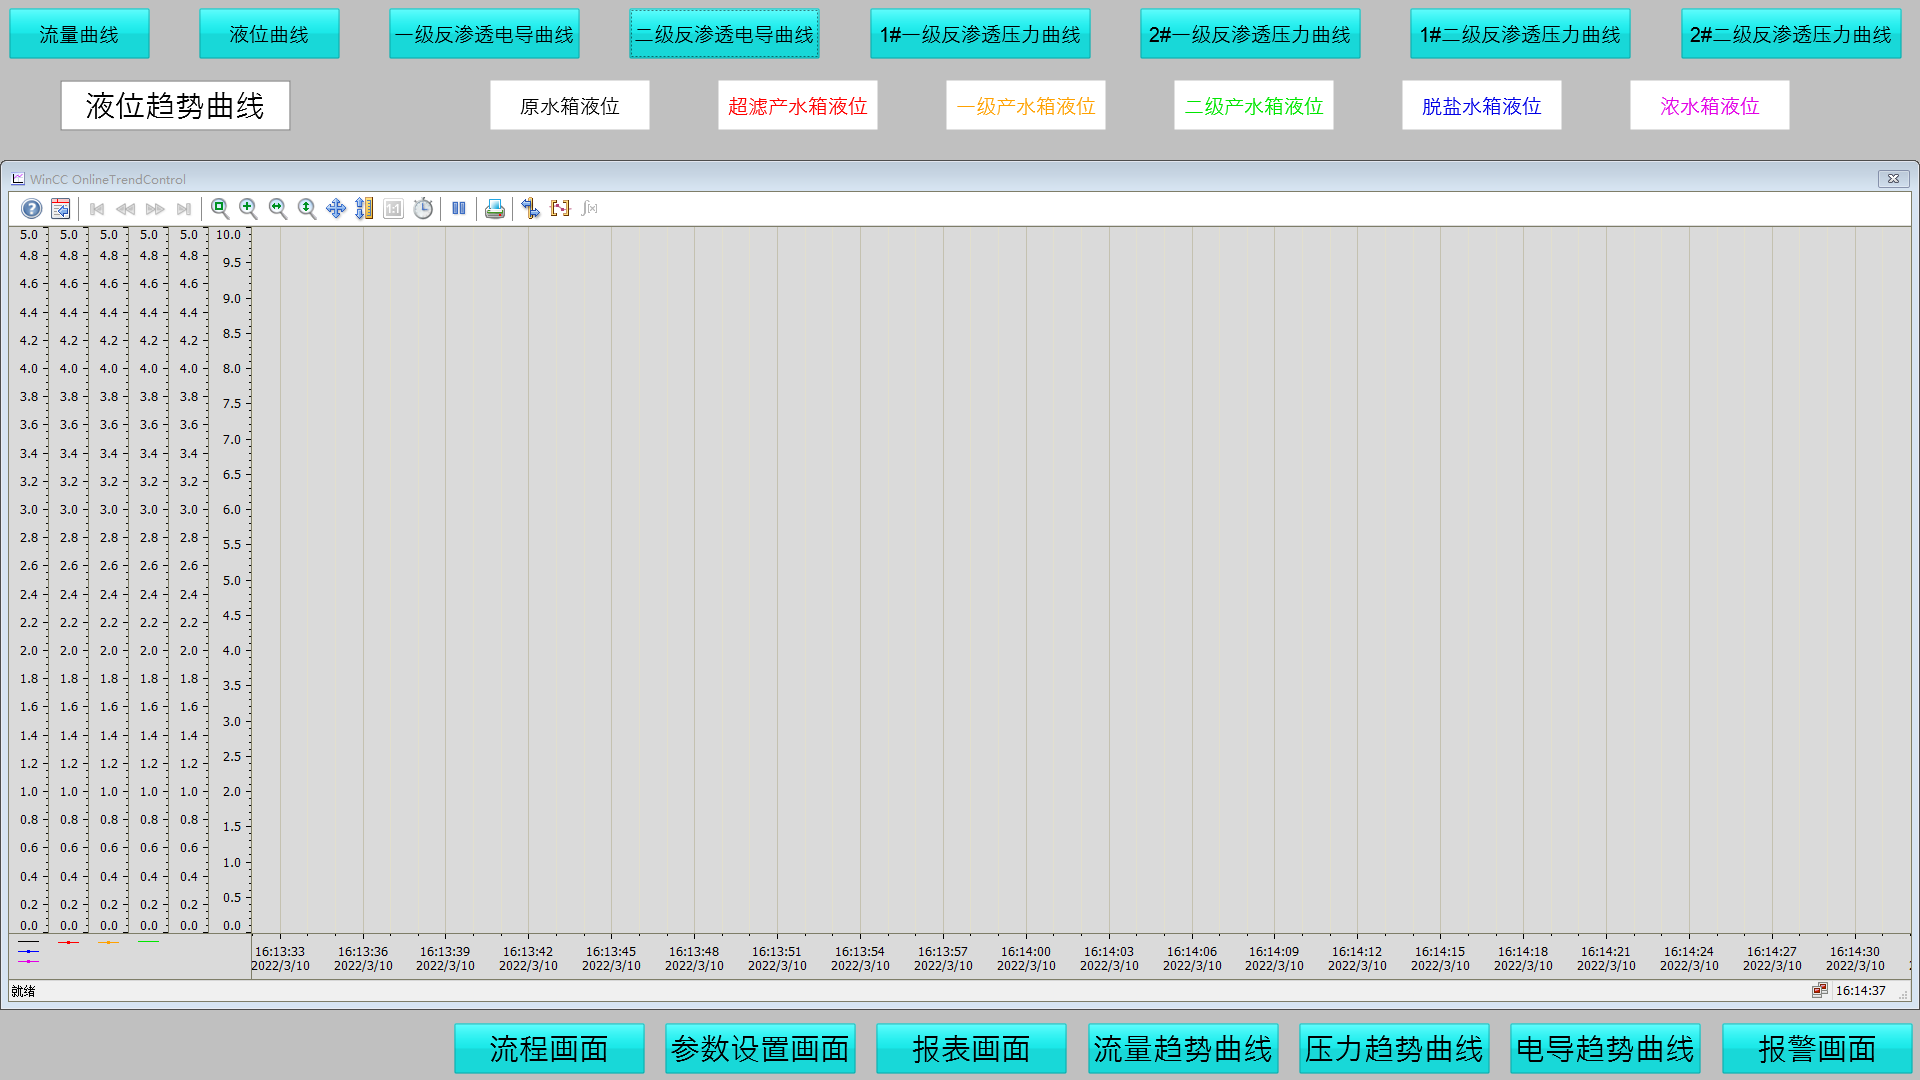This screenshot has height=1080, width=1920.
Task: Open the configuration dialog icon
Action: click(61, 209)
